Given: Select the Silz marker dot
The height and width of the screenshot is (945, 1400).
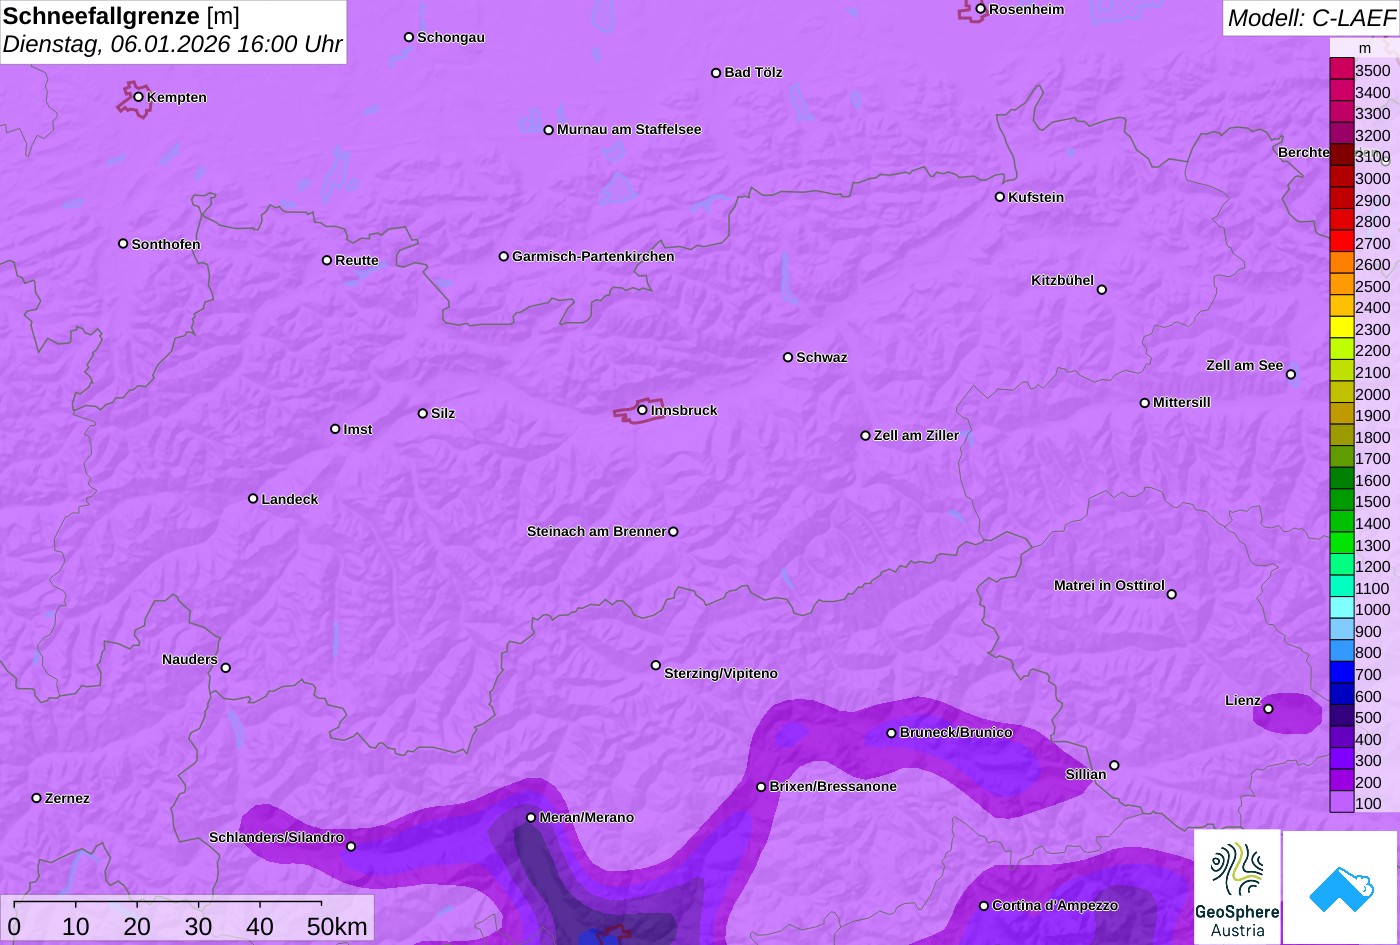Looking at the screenshot, I should tap(423, 413).
